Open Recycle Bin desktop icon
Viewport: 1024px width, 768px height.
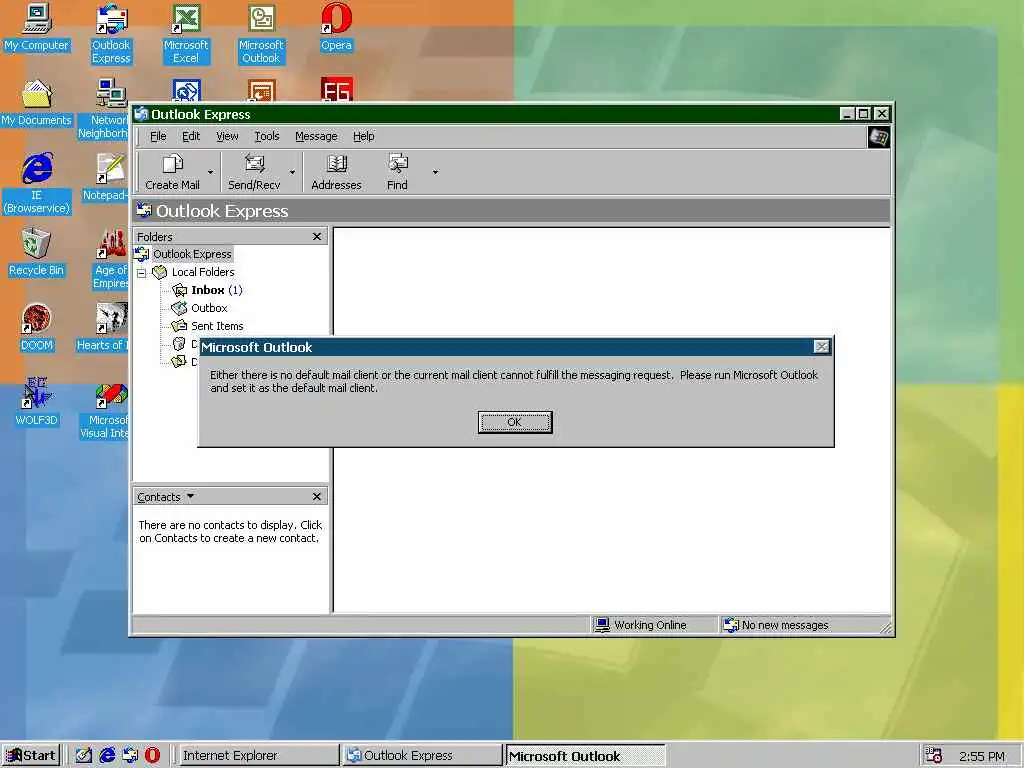click(36, 252)
